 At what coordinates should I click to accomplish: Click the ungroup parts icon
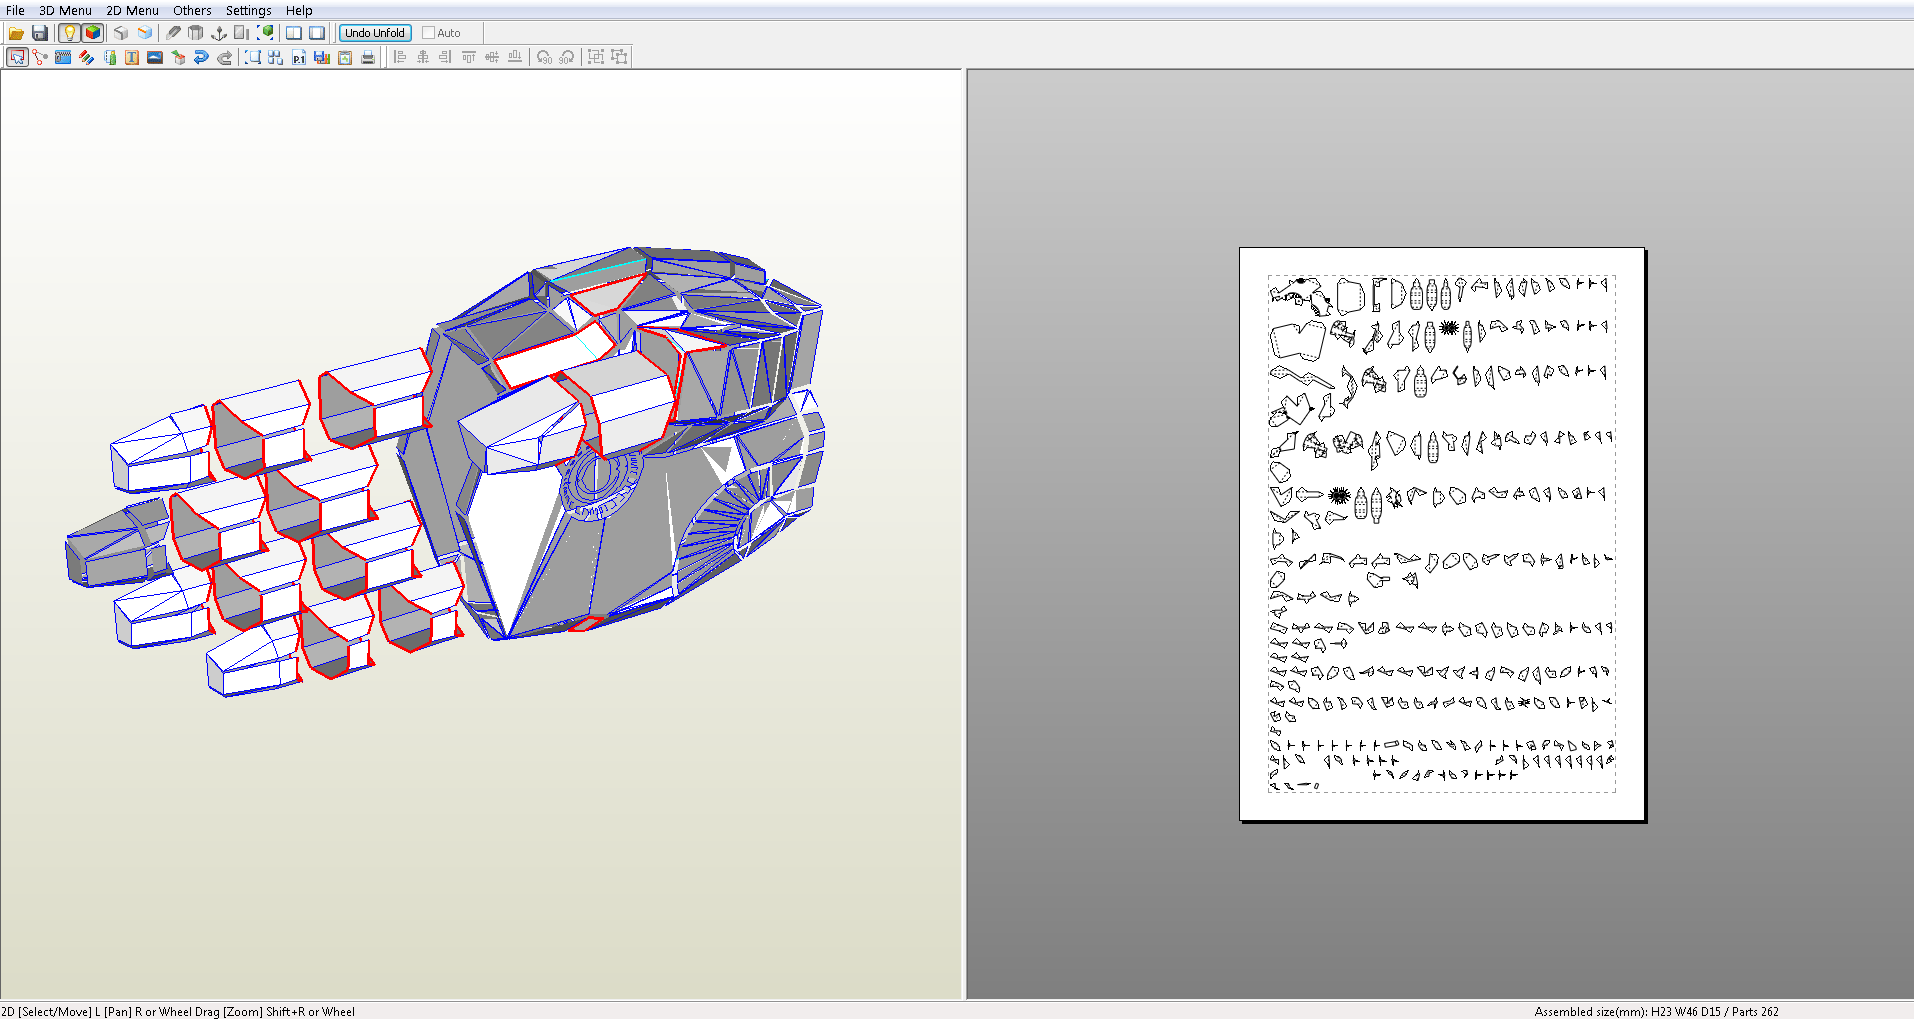pos(619,57)
